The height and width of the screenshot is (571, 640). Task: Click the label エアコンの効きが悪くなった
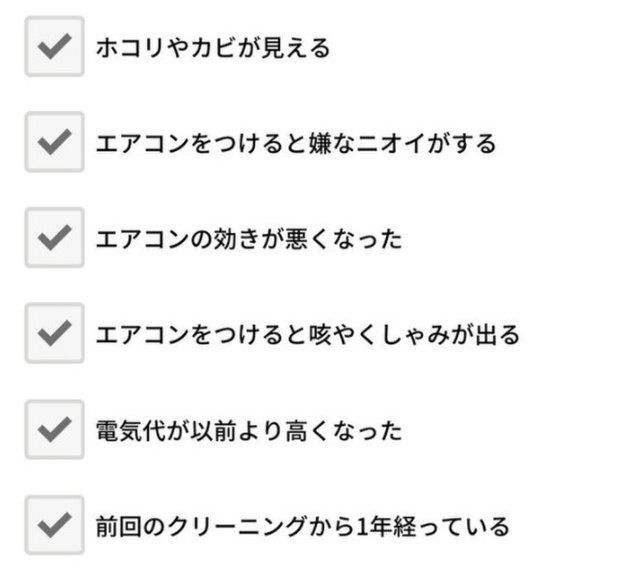click(x=249, y=239)
